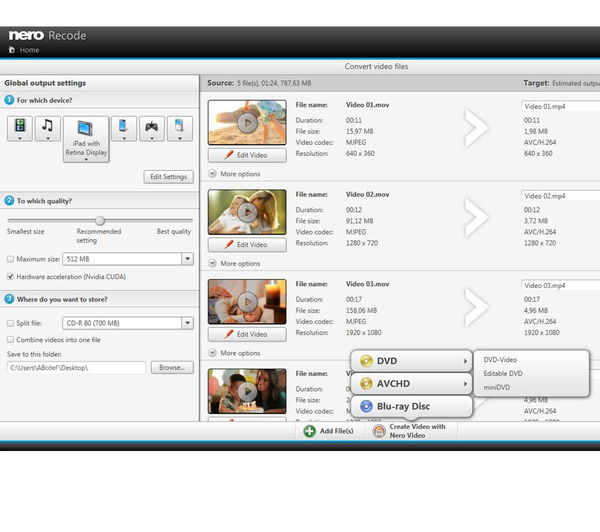Open the dropdown arrow under video device icon
The height and width of the screenshot is (532, 600).
tap(20, 138)
